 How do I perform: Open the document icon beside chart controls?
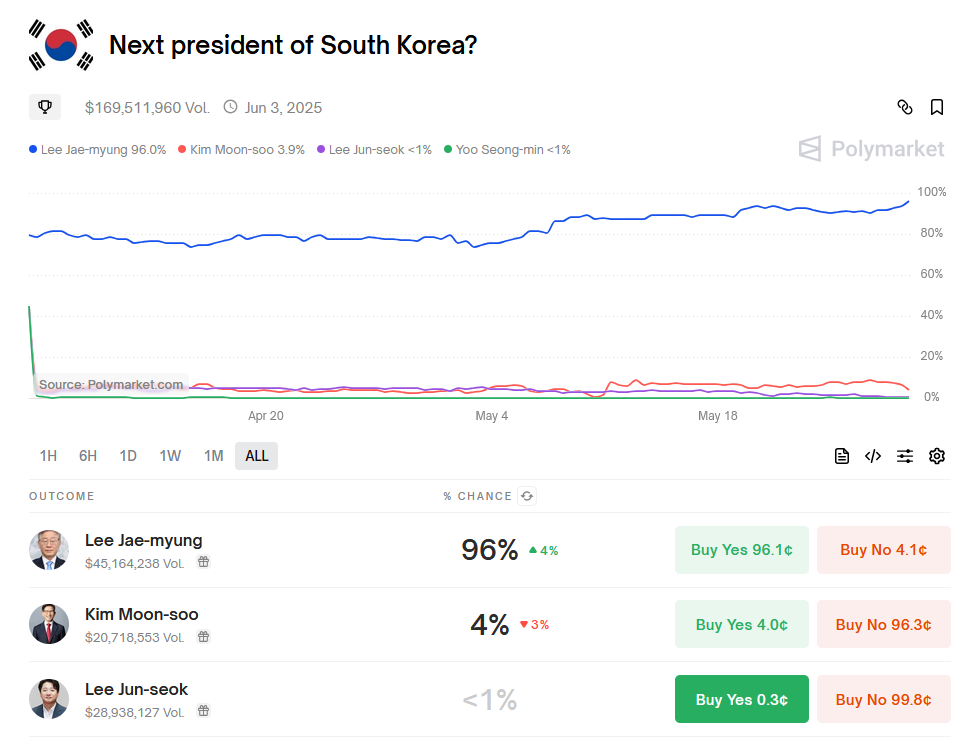[842, 456]
